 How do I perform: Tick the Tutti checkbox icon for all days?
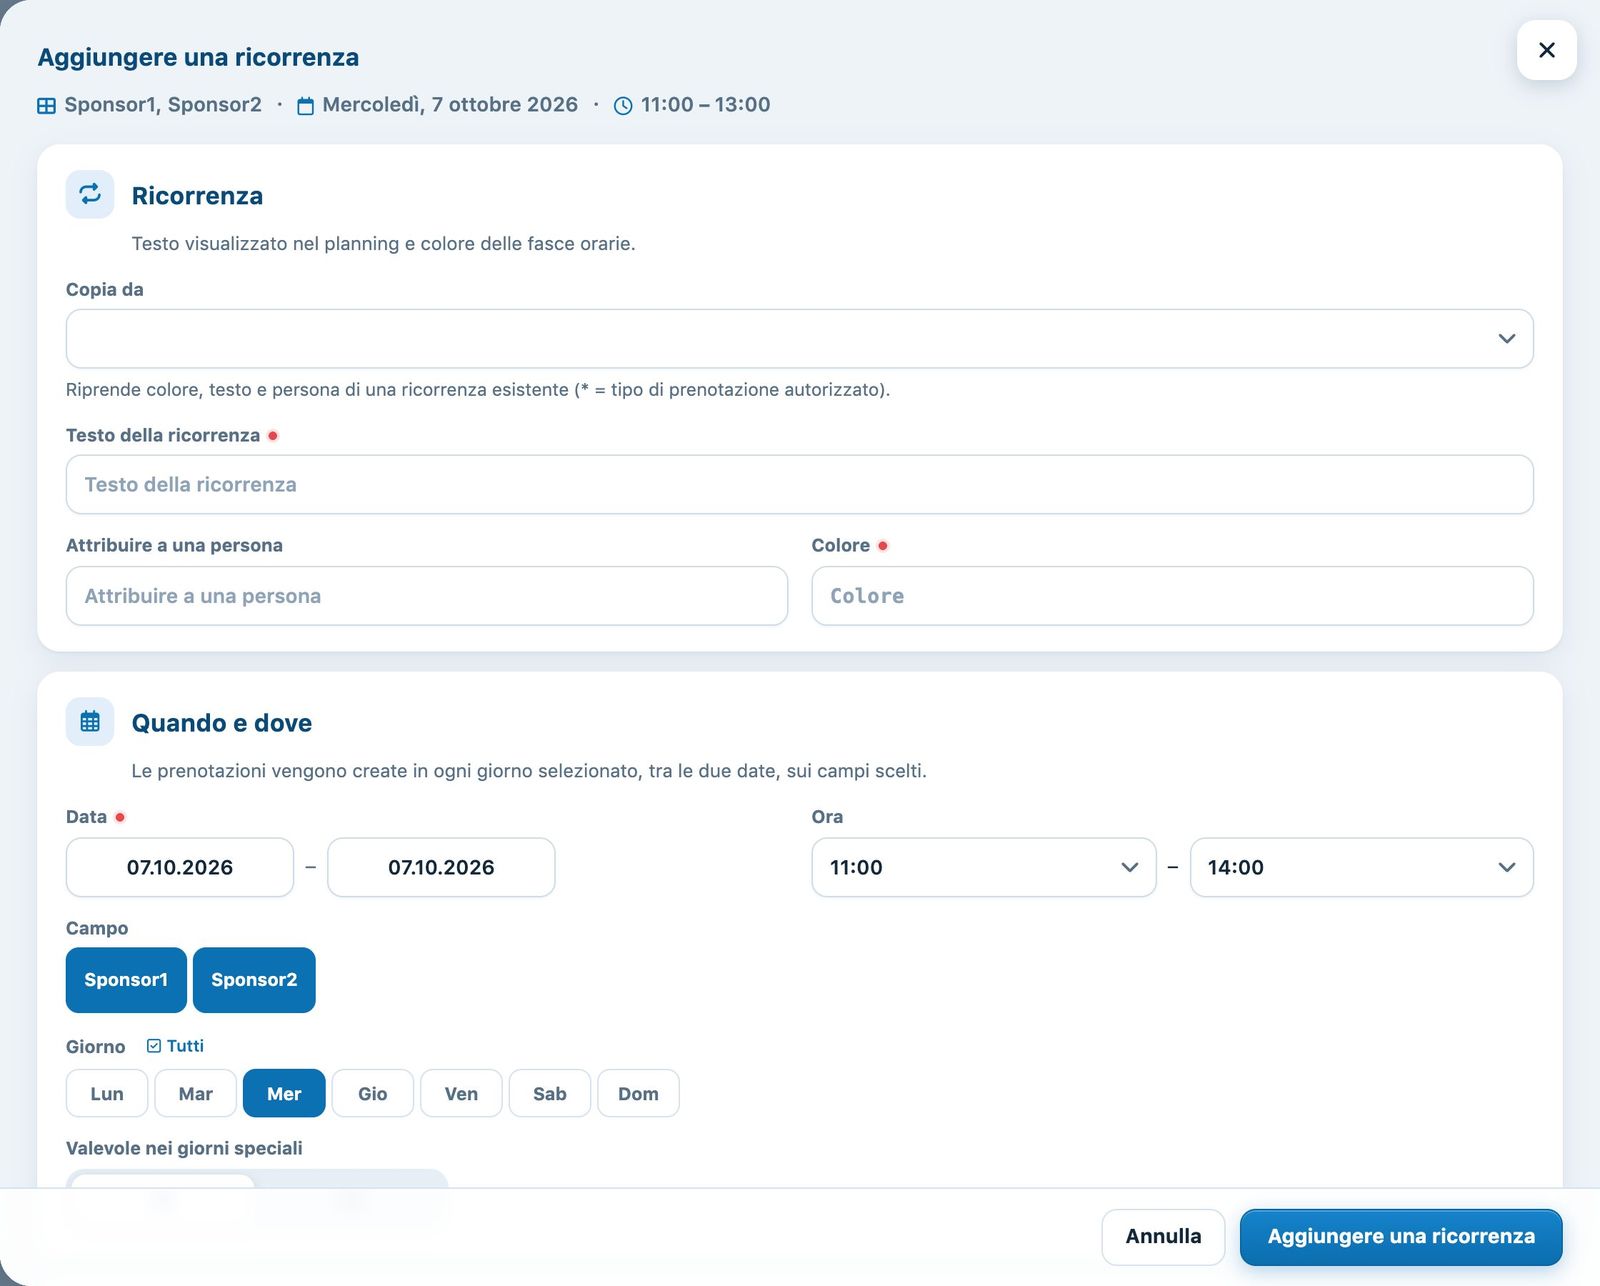(154, 1046)
